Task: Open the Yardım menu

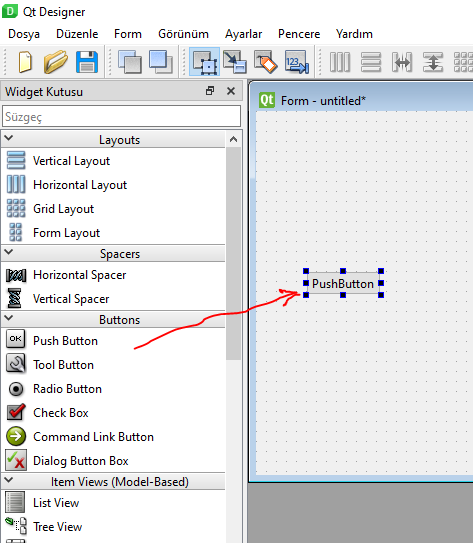Action: coord(354,34)
